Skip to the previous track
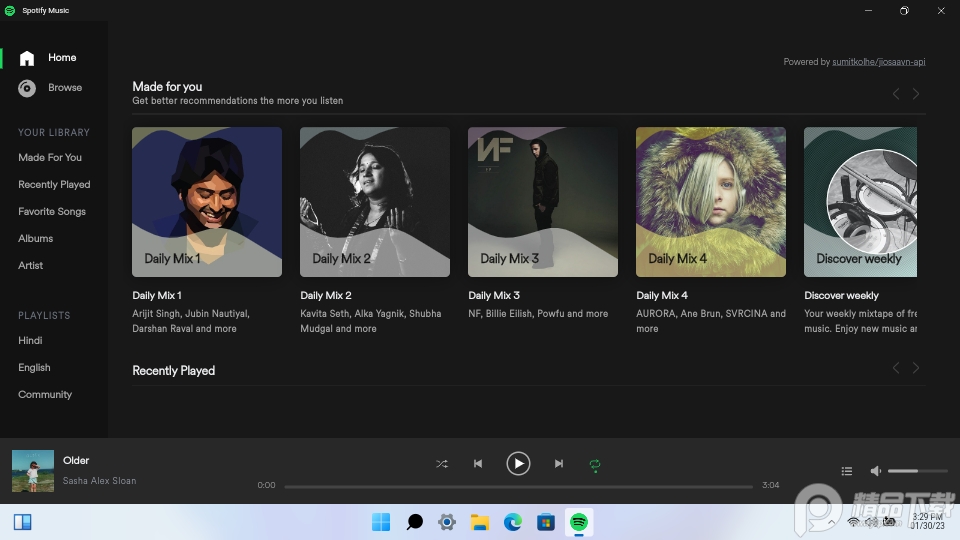This screenshot has width=960, height=540. [x=478, y=464]
